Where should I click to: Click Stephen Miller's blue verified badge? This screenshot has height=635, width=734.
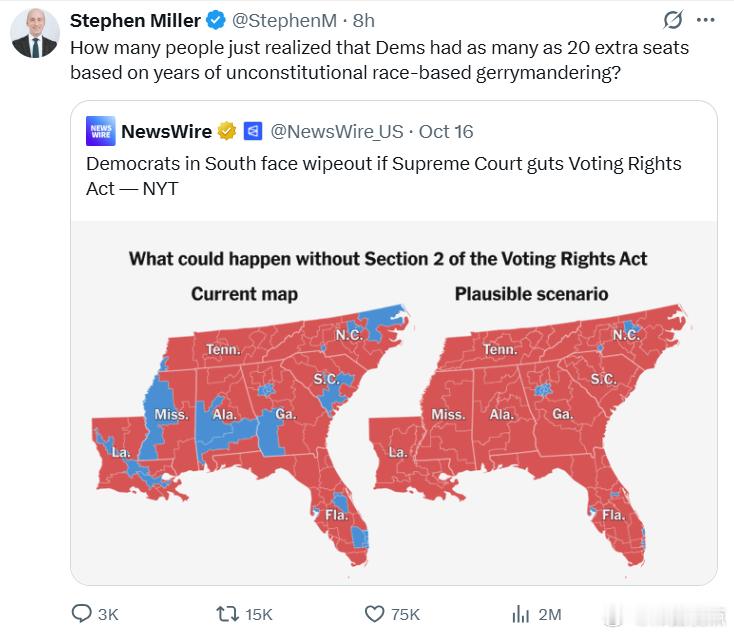(216, 20)
